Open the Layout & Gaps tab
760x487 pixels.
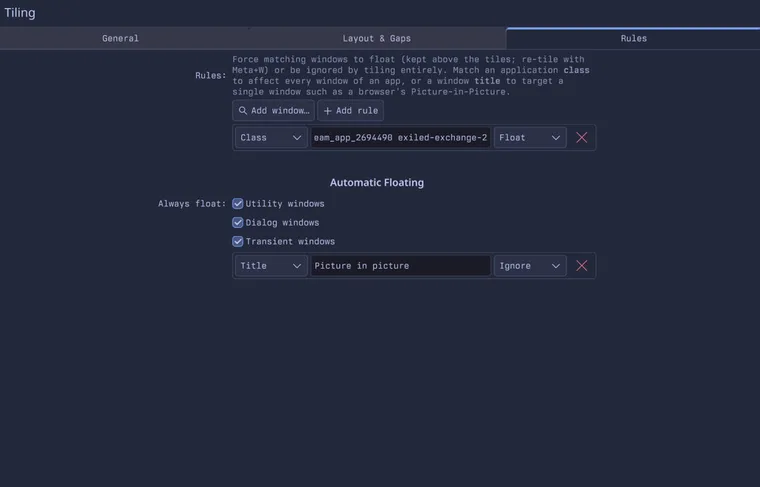pos(377,38)
